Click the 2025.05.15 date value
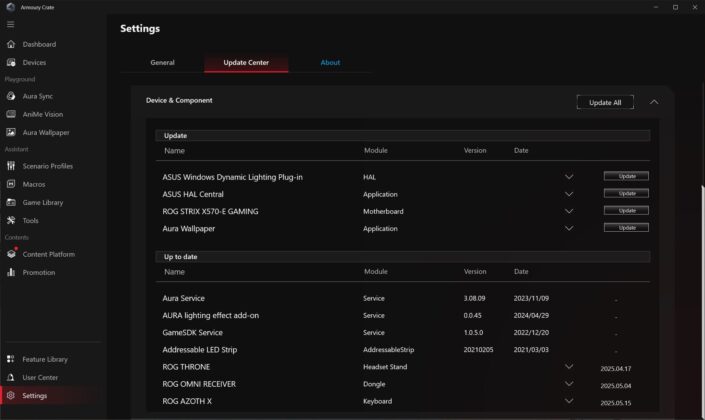 tap(616, 403)
